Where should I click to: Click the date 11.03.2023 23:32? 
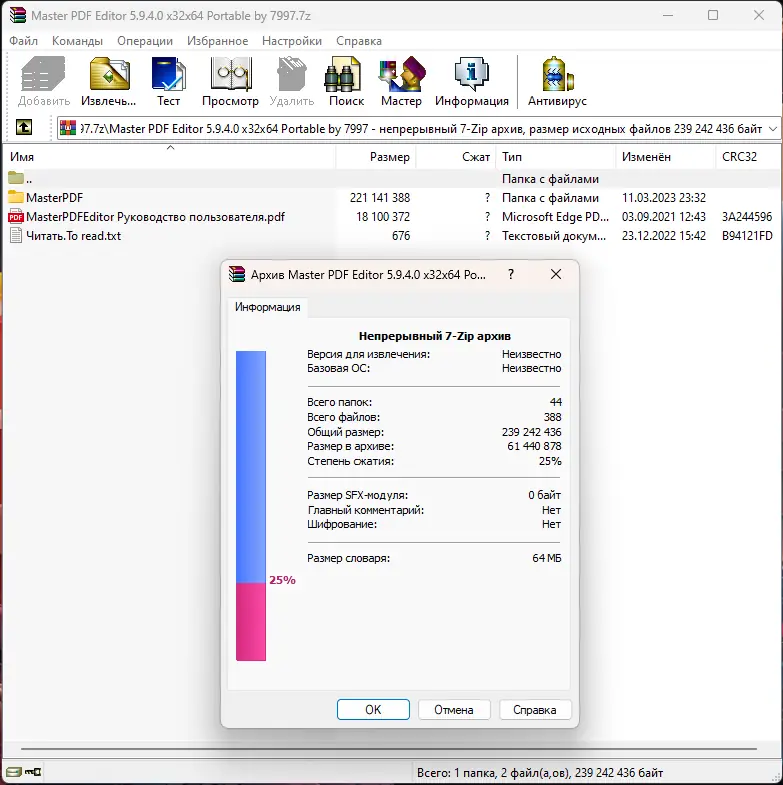(x=663, y=198)
